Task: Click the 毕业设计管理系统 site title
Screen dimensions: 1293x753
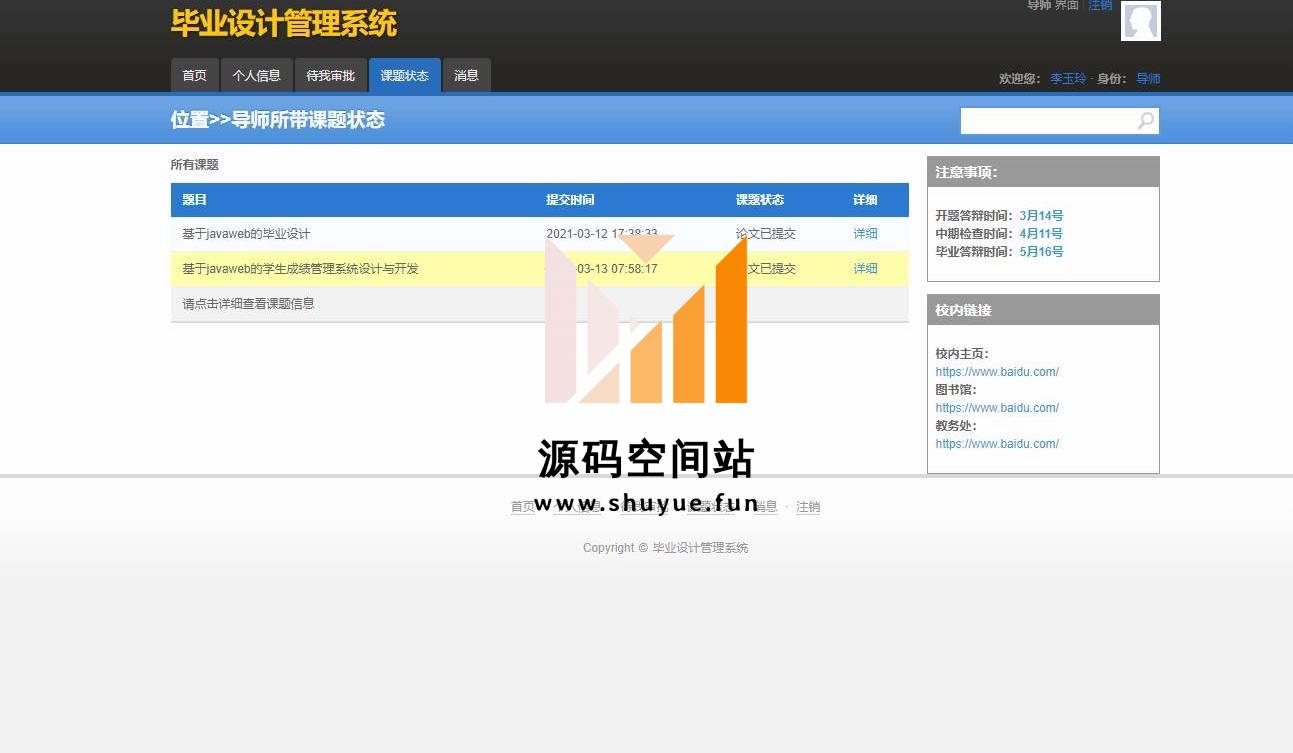Action: (x=284, y=23)
